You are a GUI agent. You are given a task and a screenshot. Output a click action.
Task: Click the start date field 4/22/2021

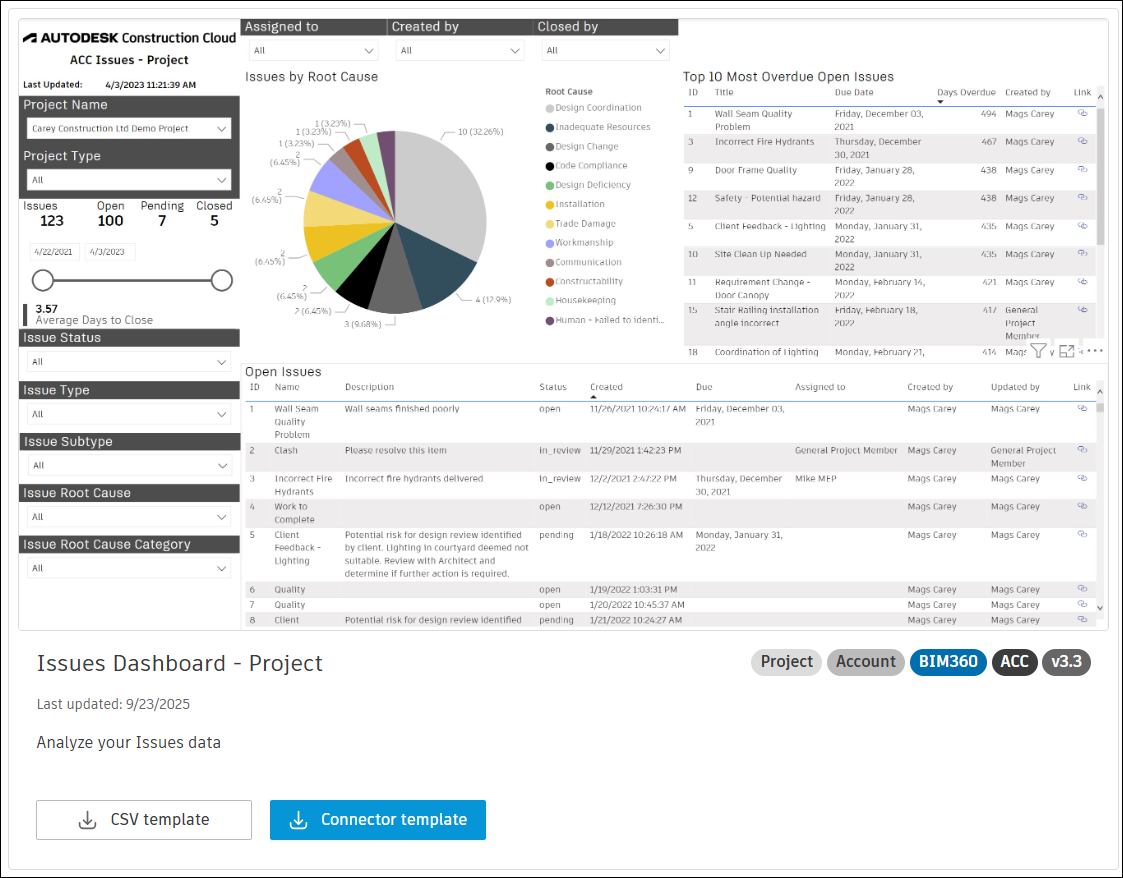[x=54, y=251]
